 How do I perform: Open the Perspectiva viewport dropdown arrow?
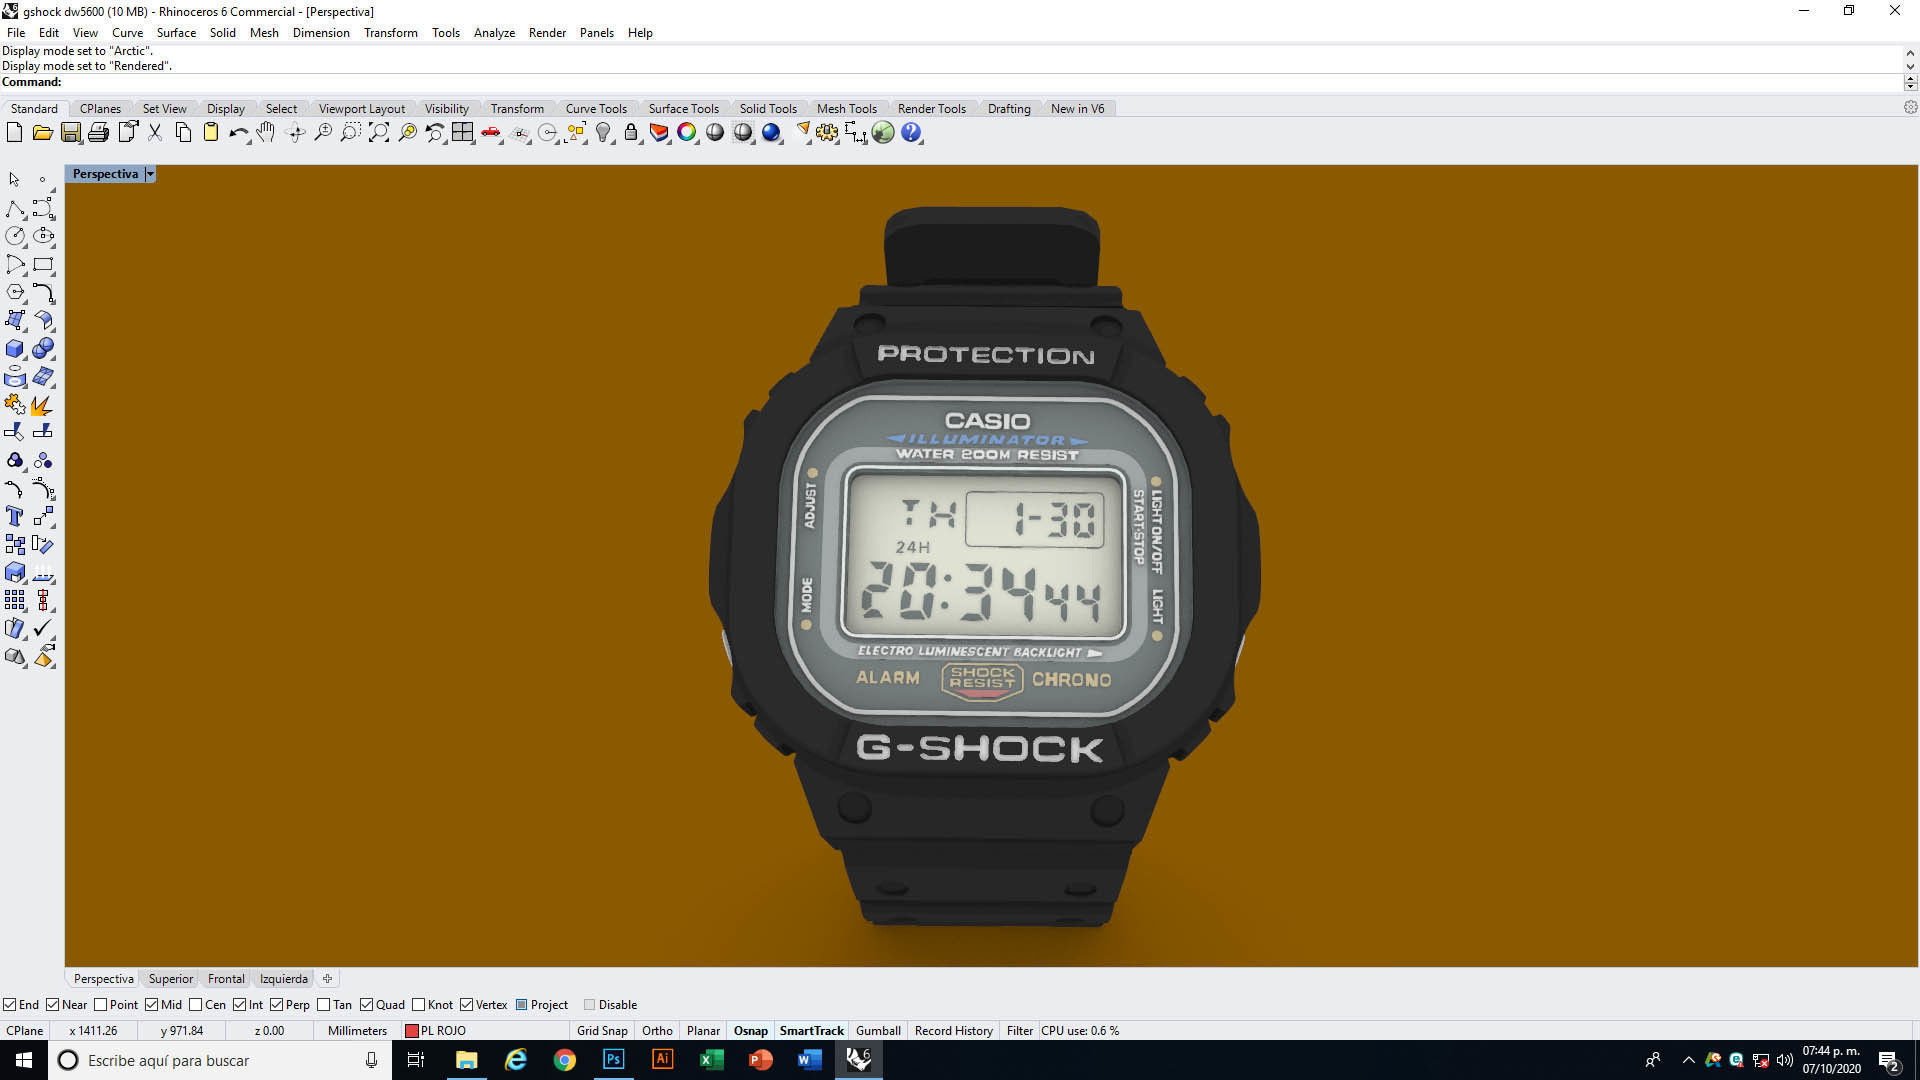point(150,174)
